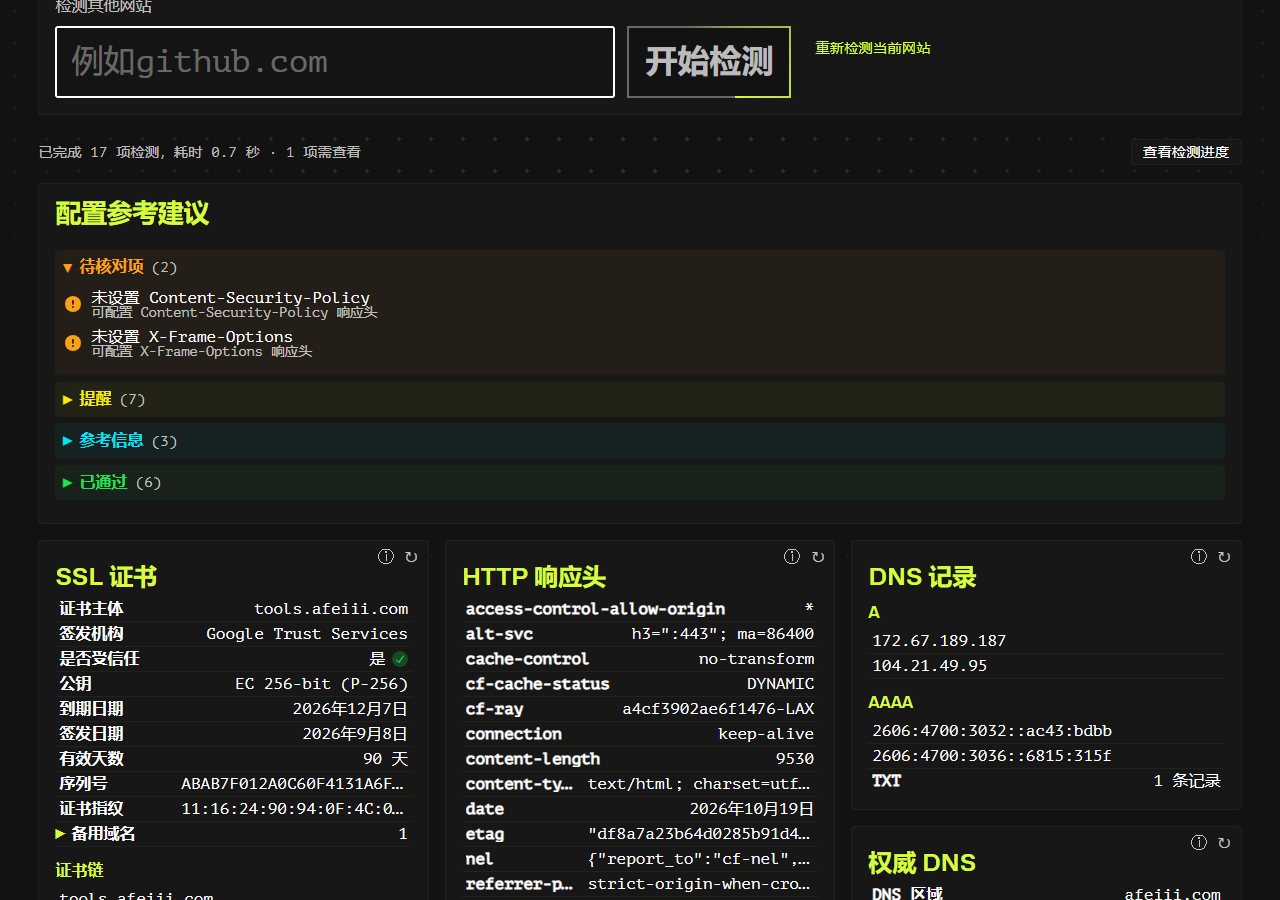Select A record 172.67.189.187
This screenshot has width=1280, height=900.
(939, 641)
